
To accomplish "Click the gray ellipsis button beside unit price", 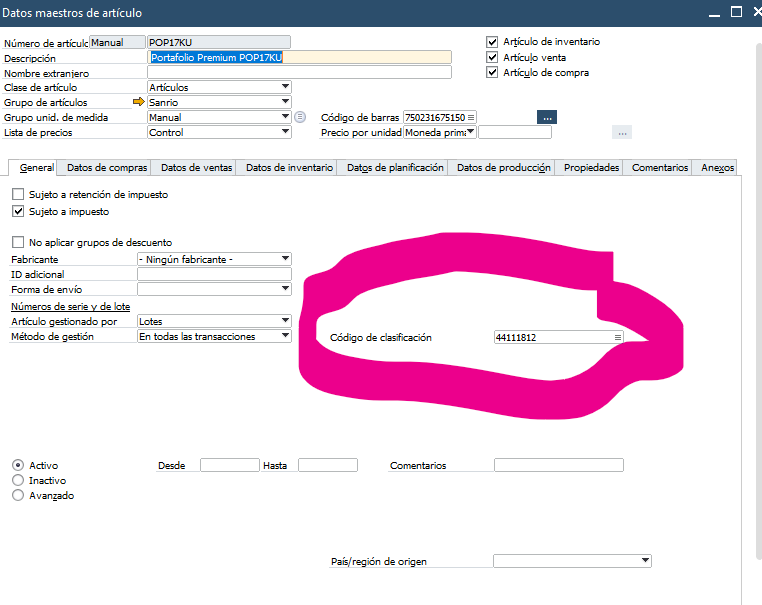I will click(x=622, y=132).
